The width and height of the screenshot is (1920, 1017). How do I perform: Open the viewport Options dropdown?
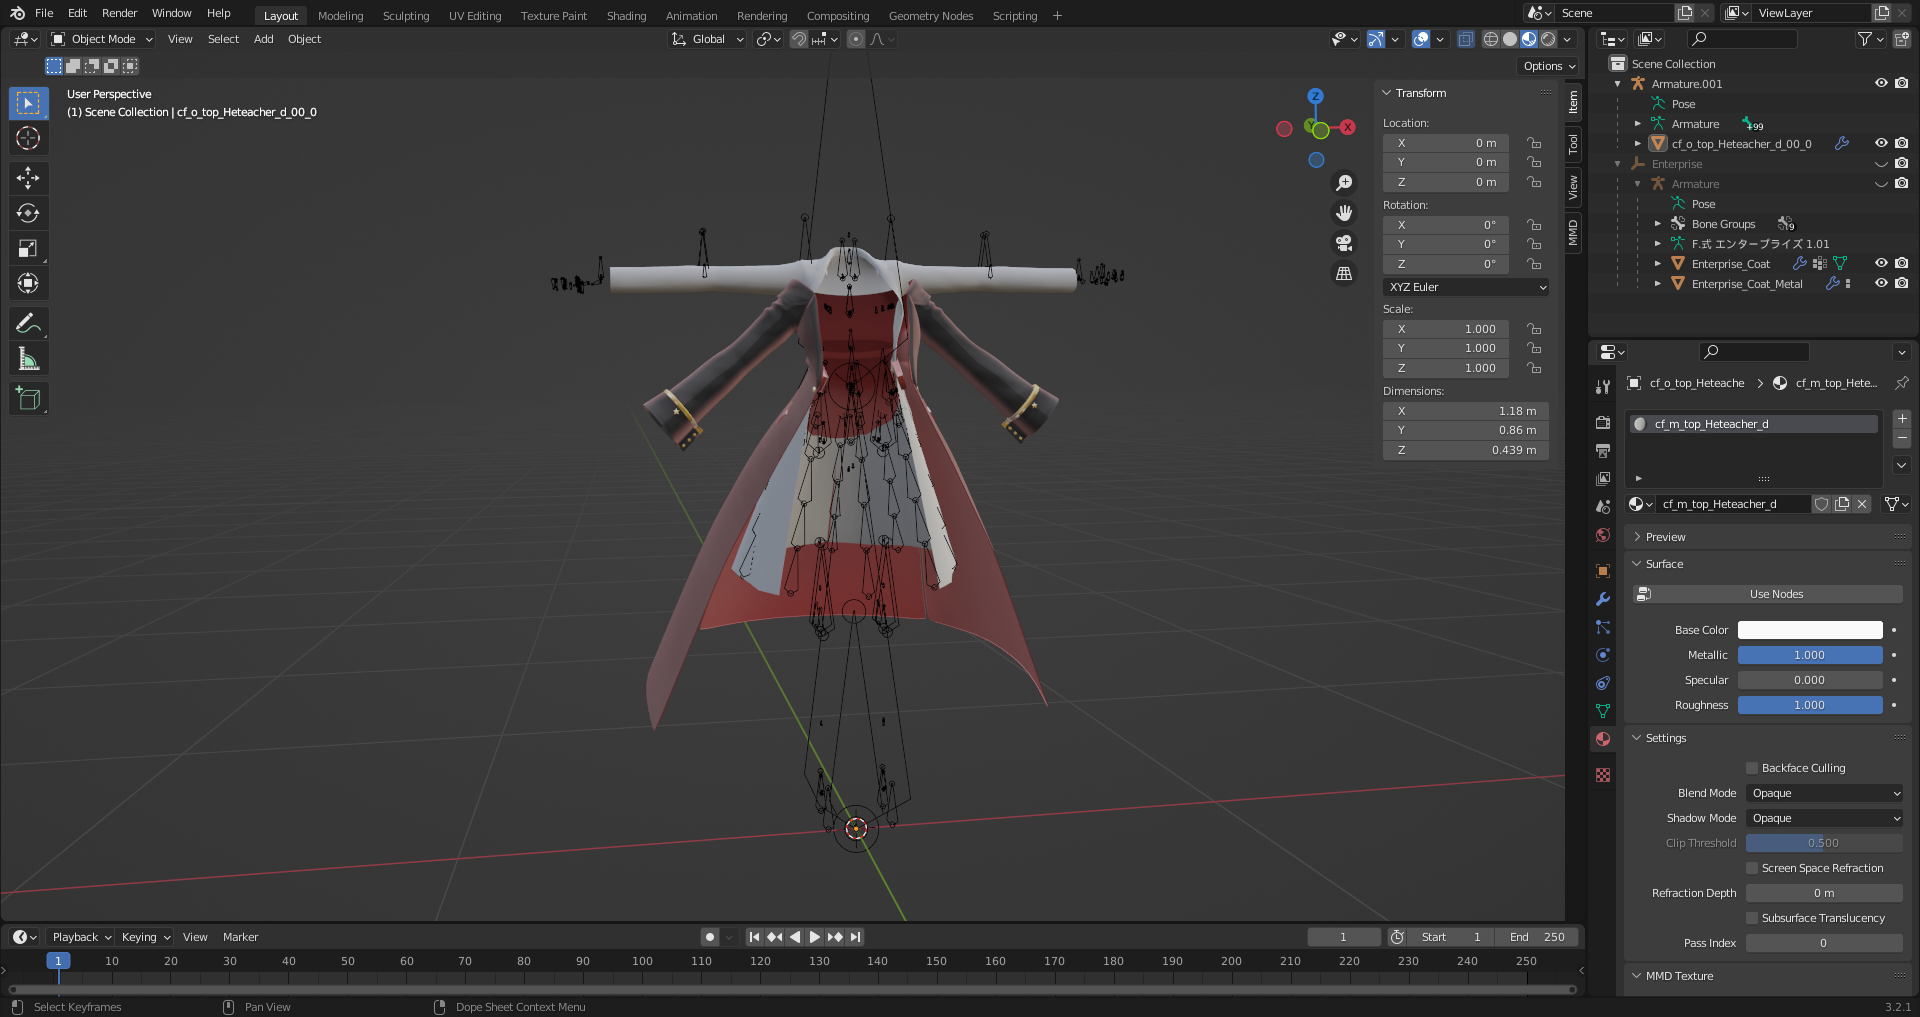coord(1549,66)
